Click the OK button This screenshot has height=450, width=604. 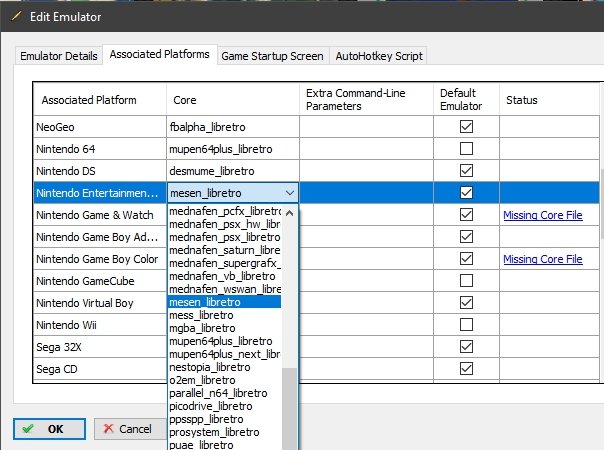pos(49,429)
